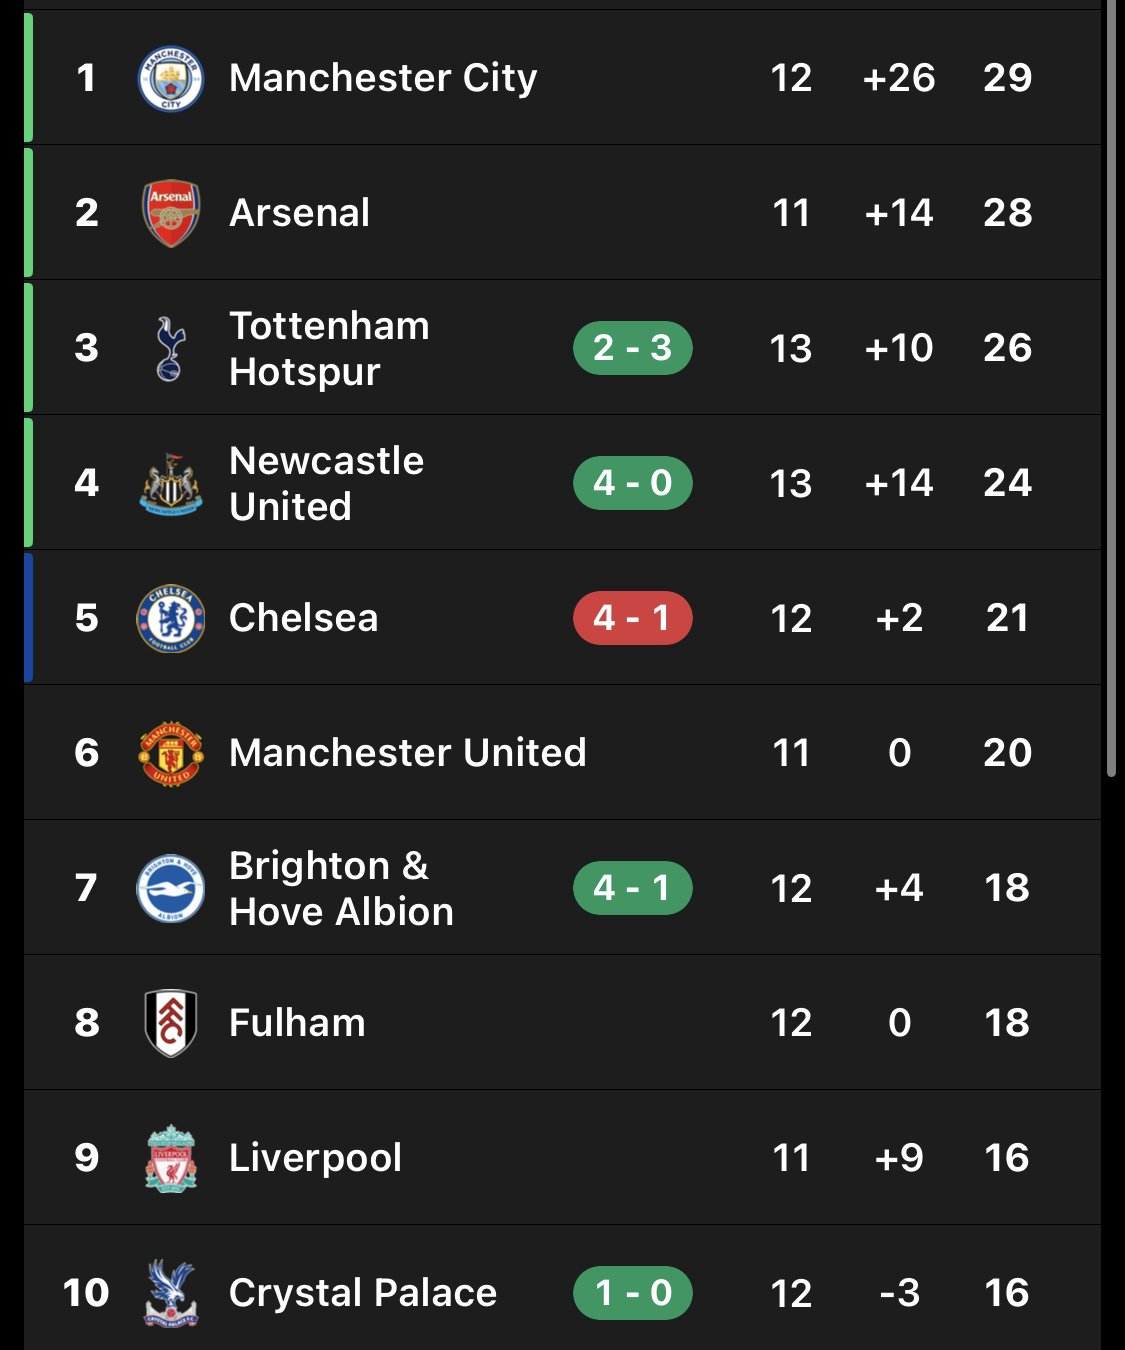Open the Manchester United team name
Screen dimensions: 1125x1350
(x=408, y=753)
